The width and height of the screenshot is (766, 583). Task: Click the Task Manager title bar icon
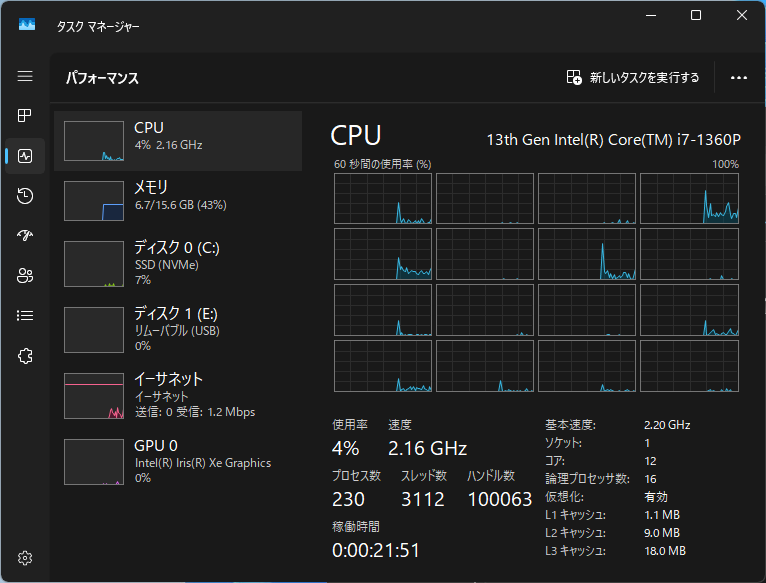[x=27, y=26]
